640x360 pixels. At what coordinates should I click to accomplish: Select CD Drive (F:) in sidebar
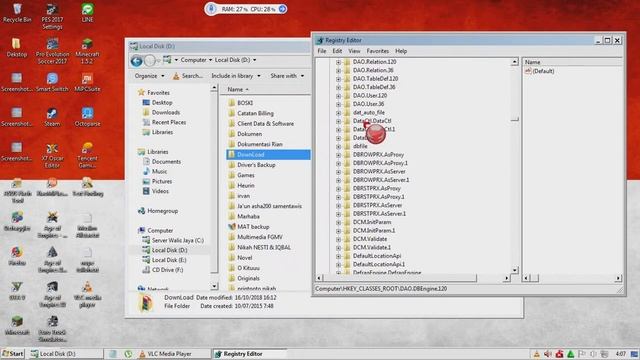[163, 270]
